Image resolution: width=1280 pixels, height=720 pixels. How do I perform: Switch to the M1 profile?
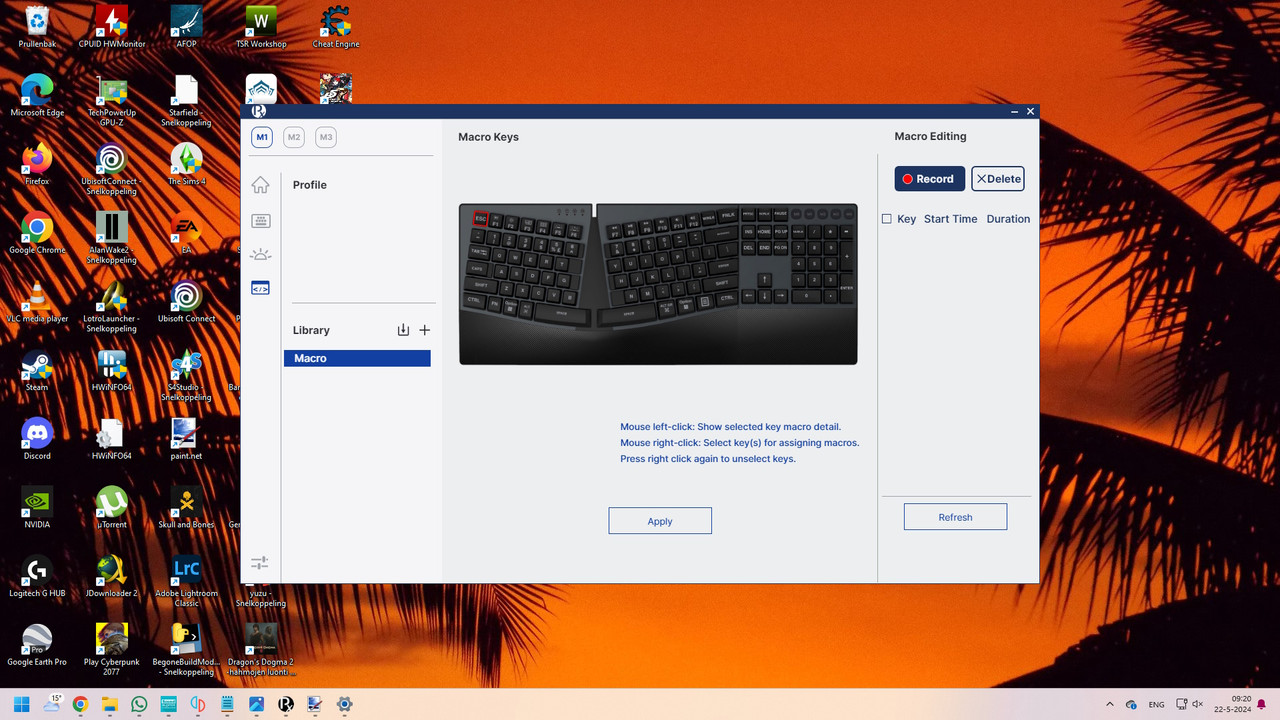pyautogui.click(x=261, y=137)
